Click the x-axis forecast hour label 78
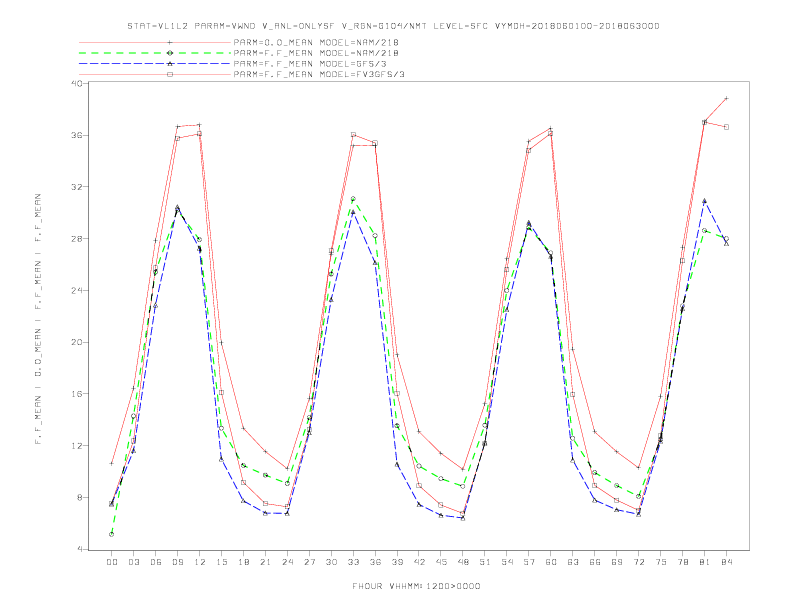The image size is (792, 612). pos(683,562)
